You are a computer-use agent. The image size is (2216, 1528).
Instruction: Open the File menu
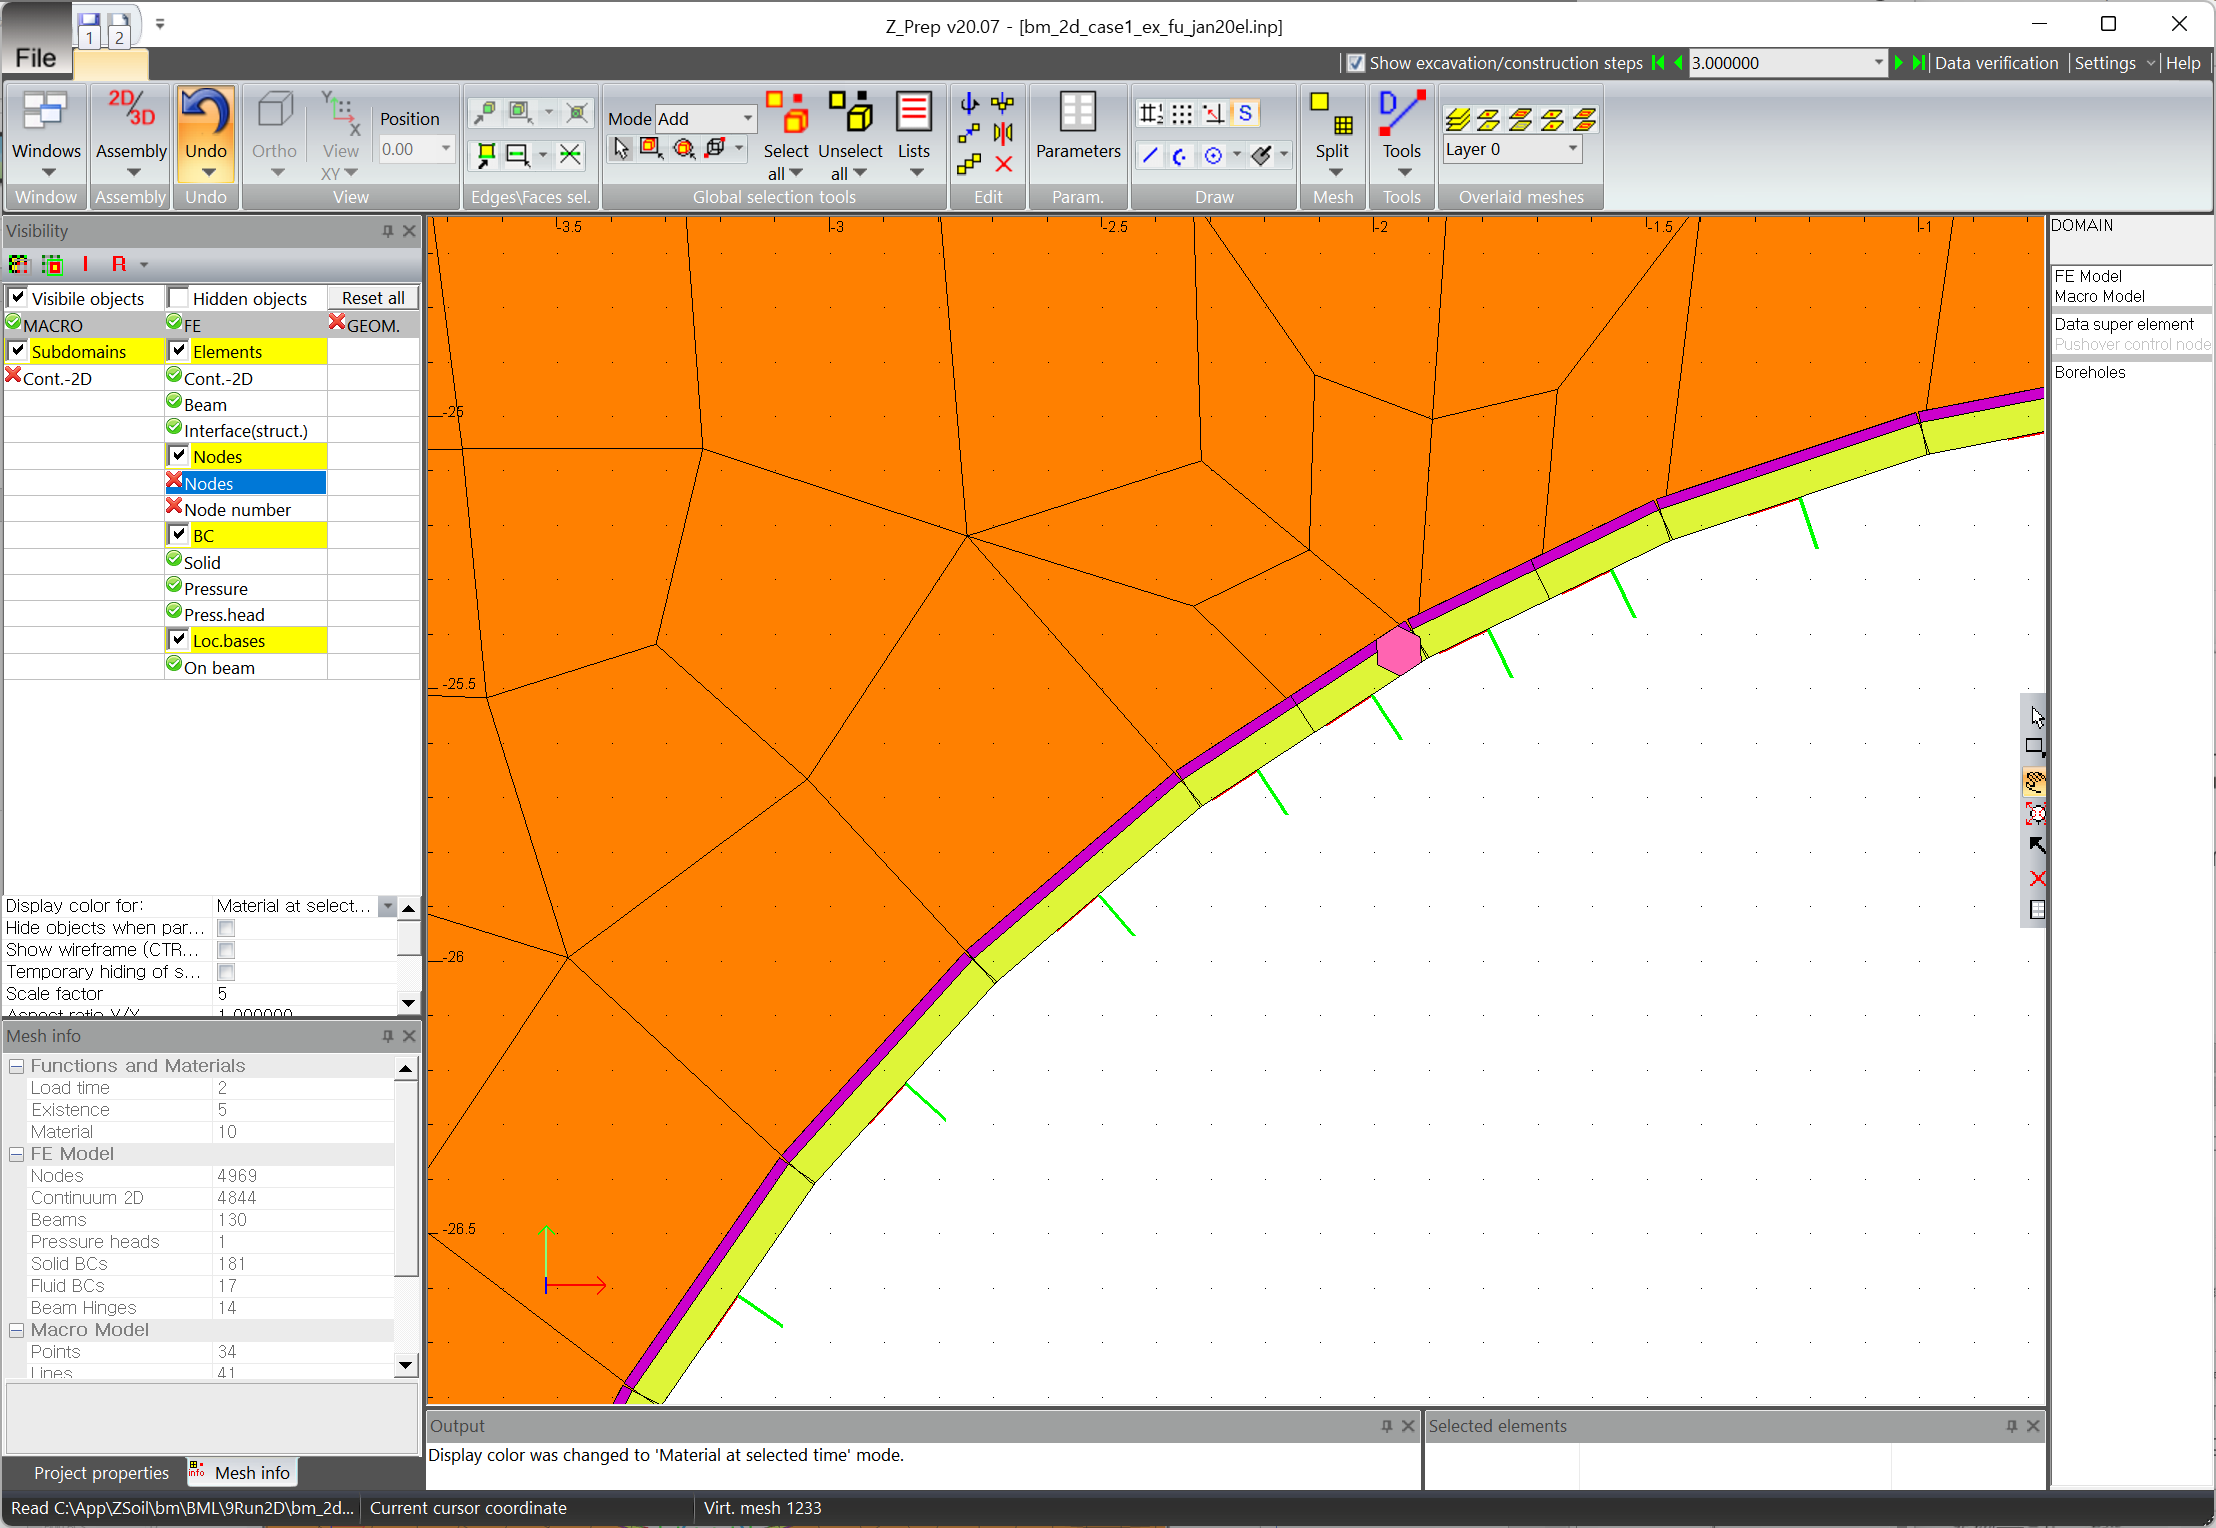tap(36, 58)
